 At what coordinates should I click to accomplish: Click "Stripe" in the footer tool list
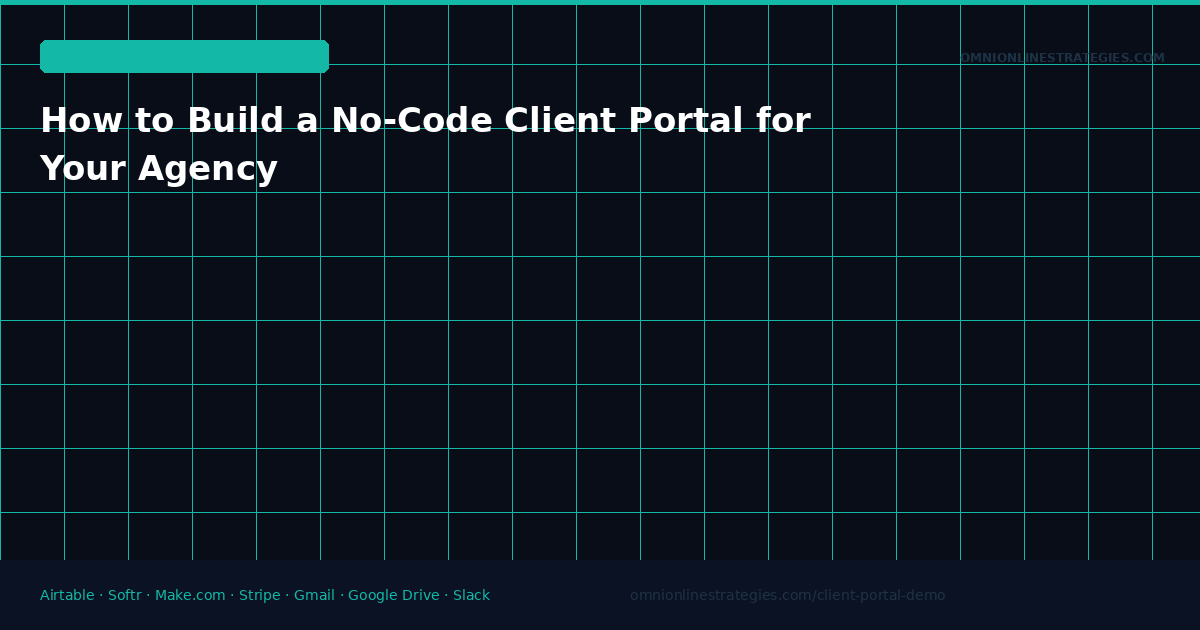click(x=260, y=596)
